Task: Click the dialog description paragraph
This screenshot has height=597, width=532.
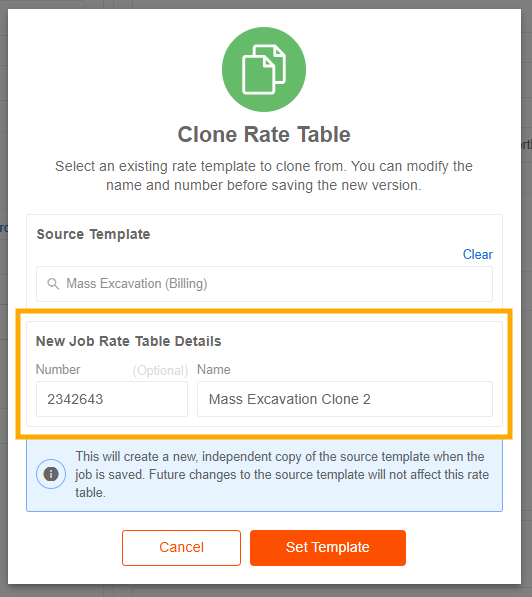Action: [264, 176]
